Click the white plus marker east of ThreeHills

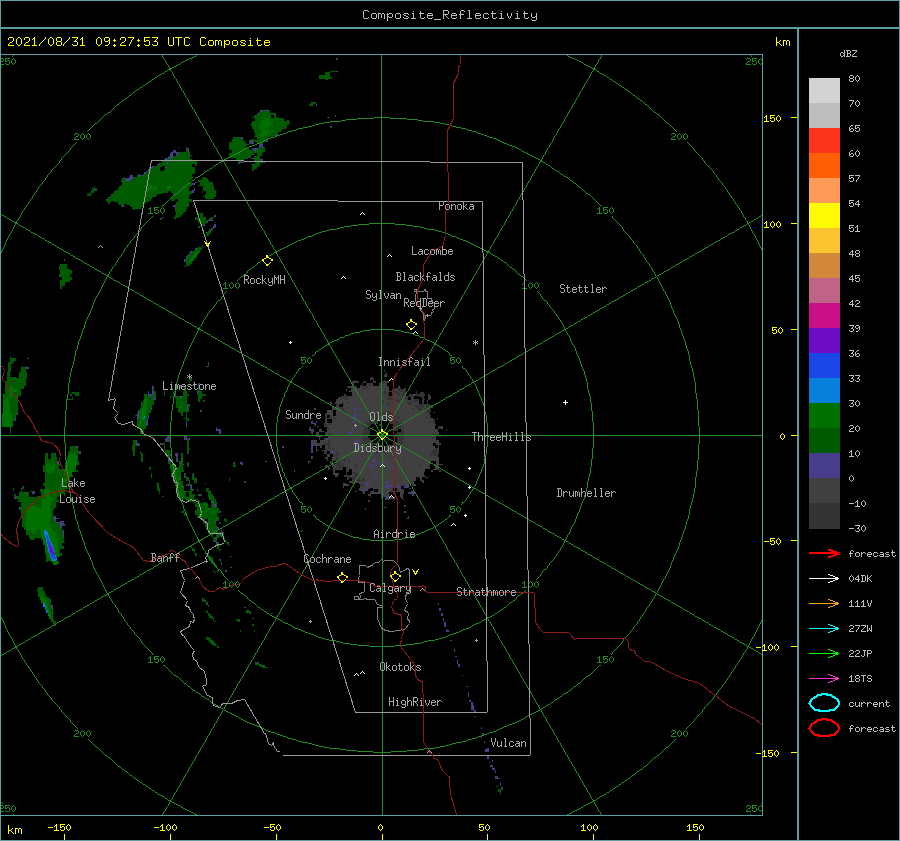565,402
